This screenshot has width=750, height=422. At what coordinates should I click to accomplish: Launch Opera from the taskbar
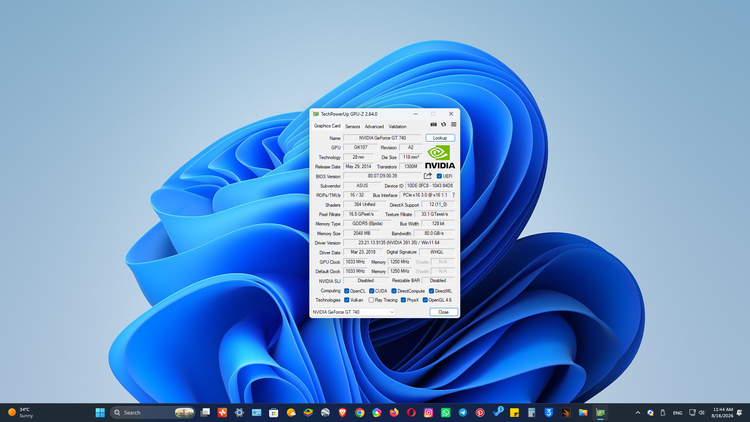411,412
